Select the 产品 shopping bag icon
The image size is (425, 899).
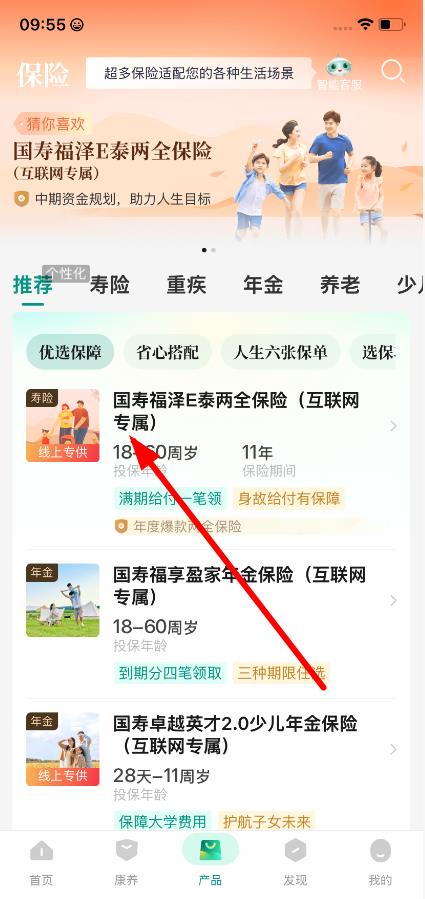click(210, 850)
